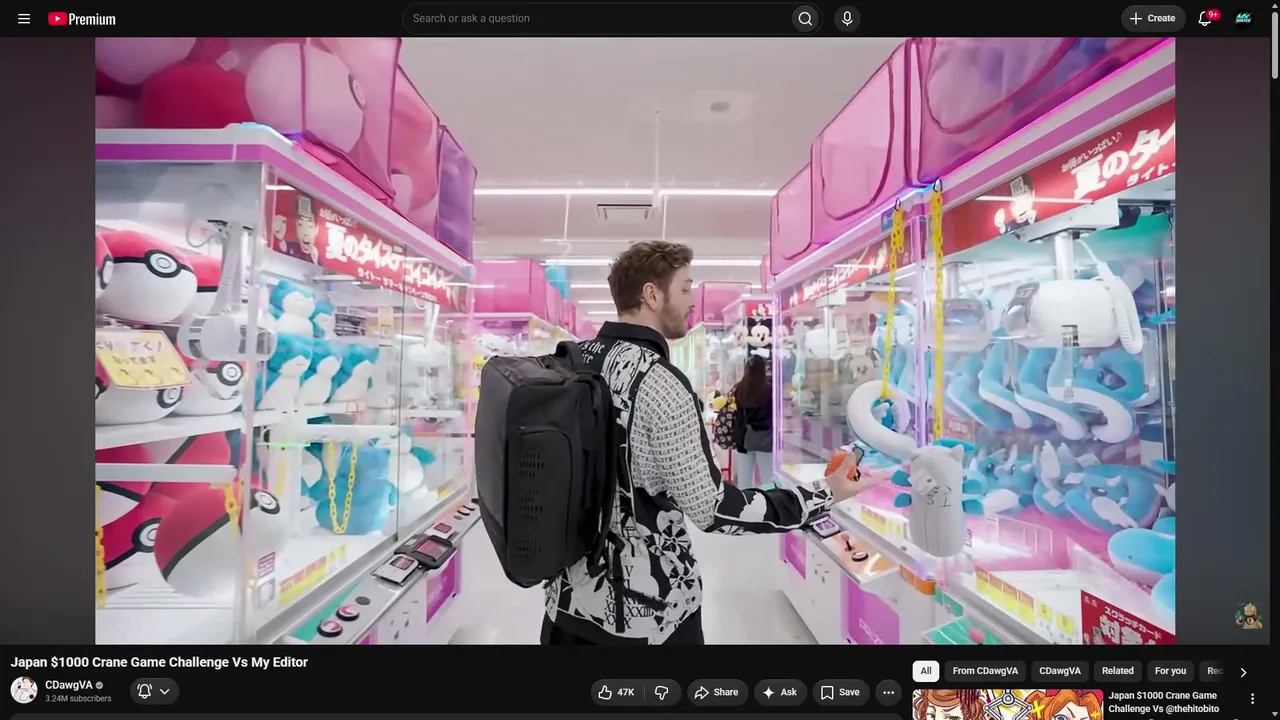Click the video title 'Japan $1000 Crane Game Challenge Vs My Editor'
Viewport: 1280px width, 720px height.
pyautogui.click(x=159, y=662)
